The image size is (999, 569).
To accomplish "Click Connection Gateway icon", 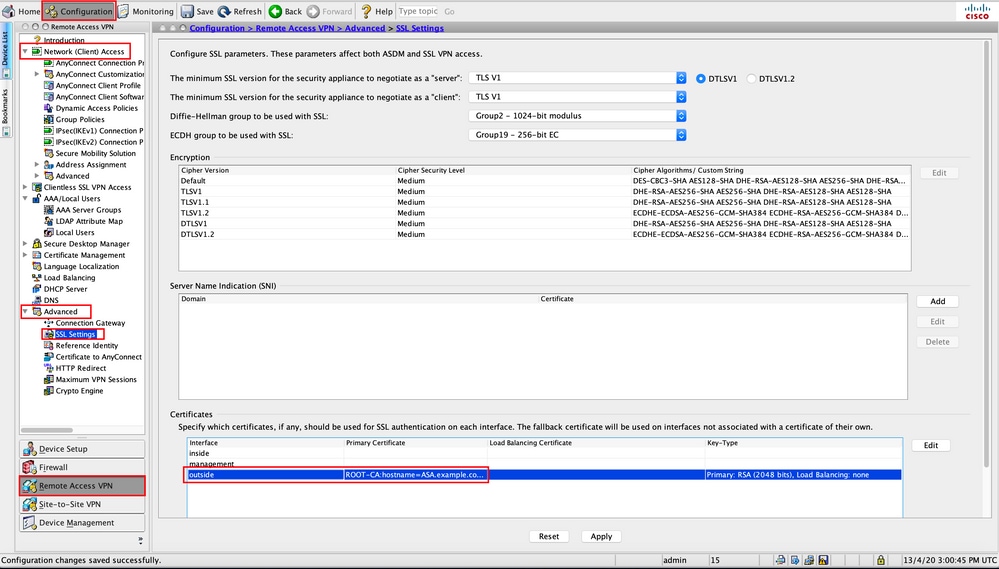I will (x=48, y=323).
